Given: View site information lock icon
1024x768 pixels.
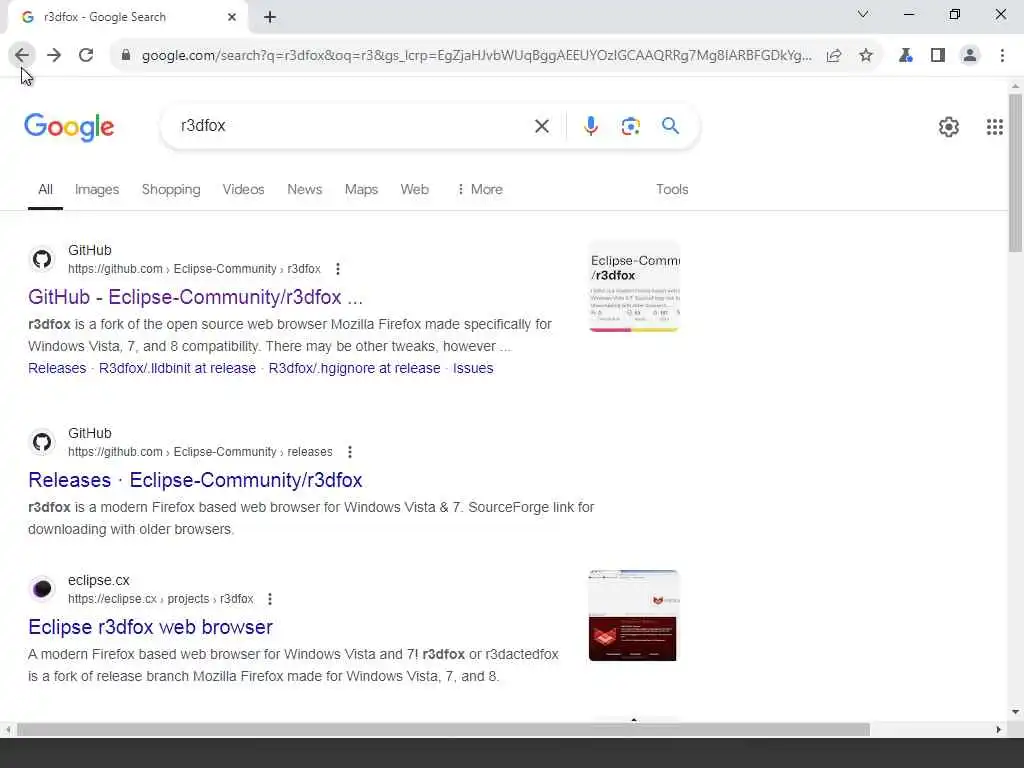Looking at the screenshot, I should click(126, 56).
